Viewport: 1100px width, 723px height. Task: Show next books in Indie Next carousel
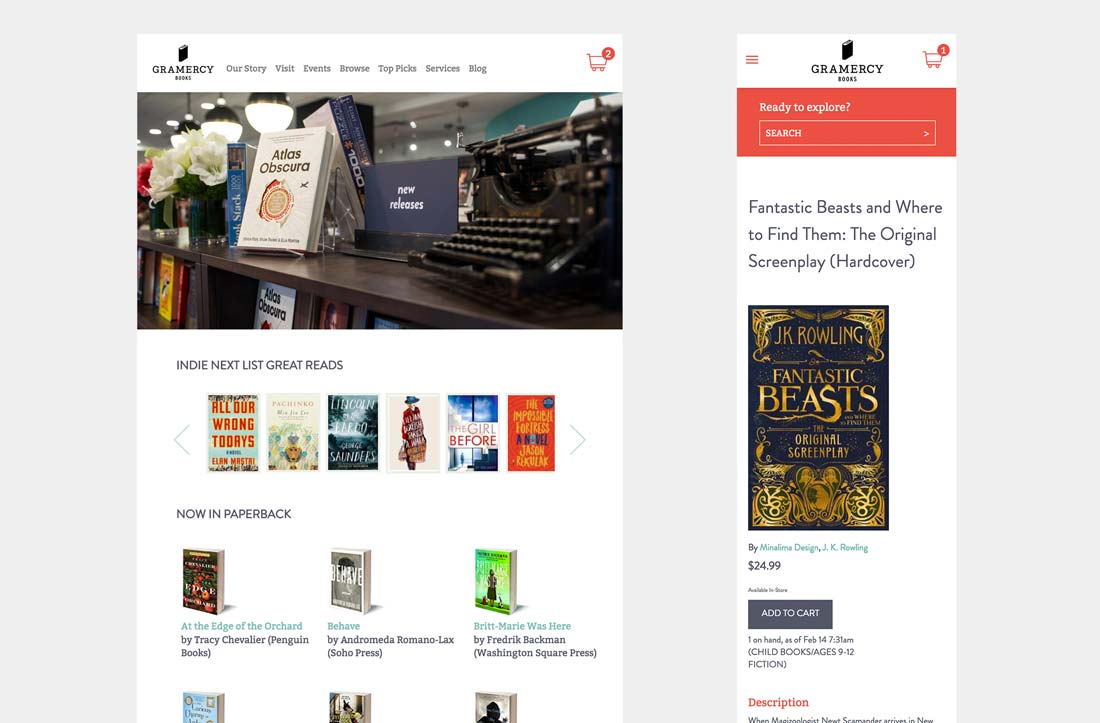pos(577,440)
